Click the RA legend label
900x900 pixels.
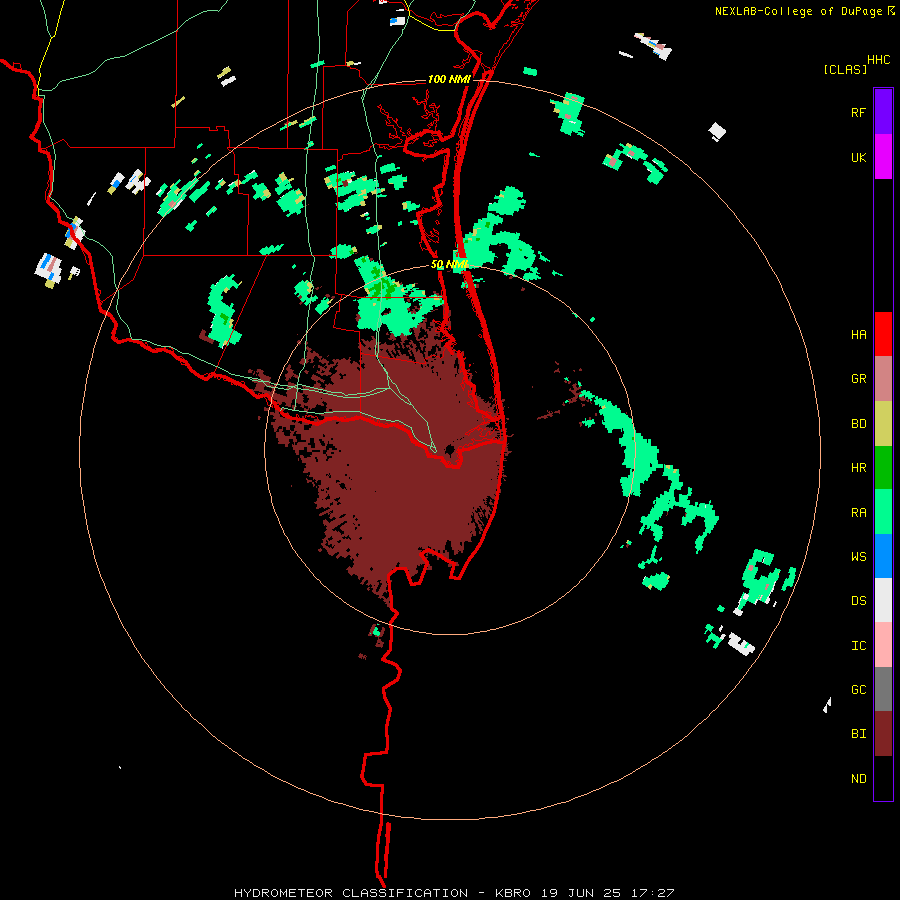pos(858,513)
